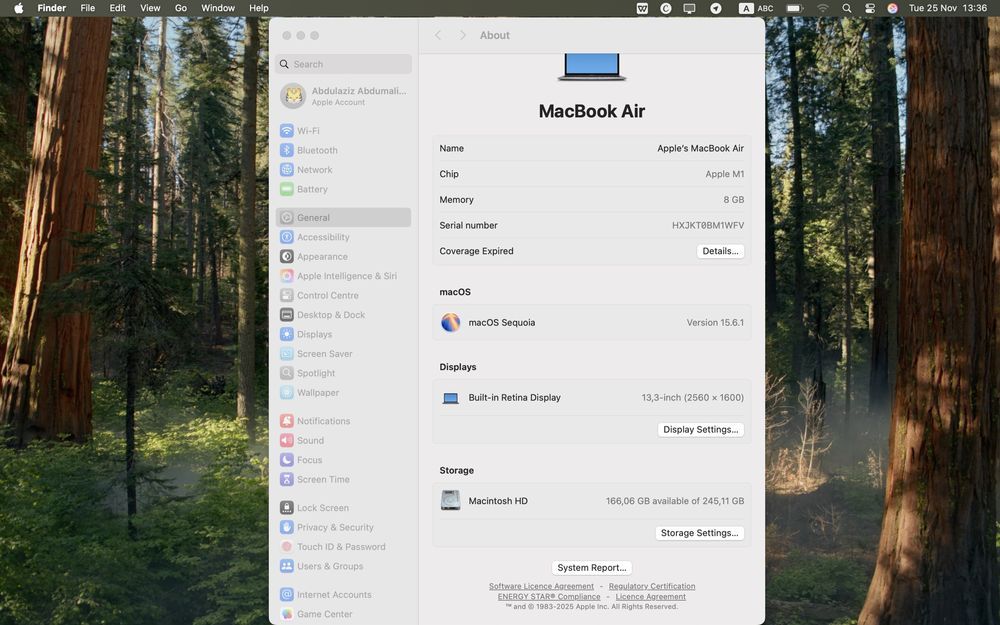Open Screen Saver icon in sidebar

tap(287, 353)
